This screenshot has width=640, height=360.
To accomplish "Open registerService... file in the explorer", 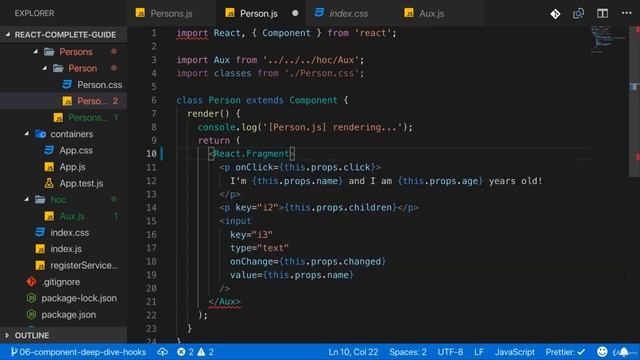I will tap(63, 265).
